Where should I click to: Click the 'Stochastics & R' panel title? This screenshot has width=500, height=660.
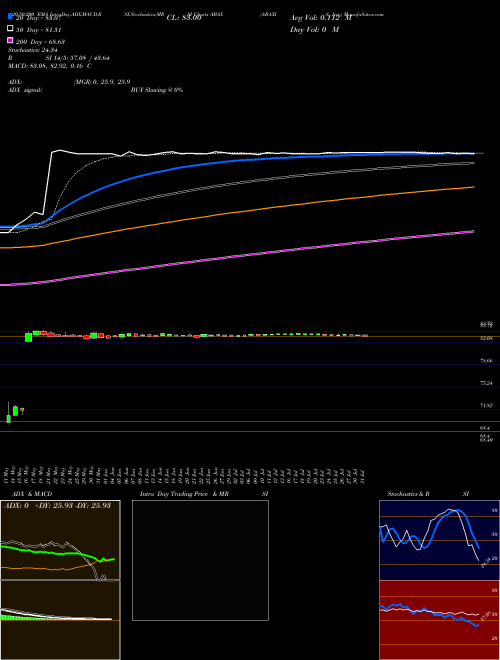pyautogui.click(x=408, y=494)
